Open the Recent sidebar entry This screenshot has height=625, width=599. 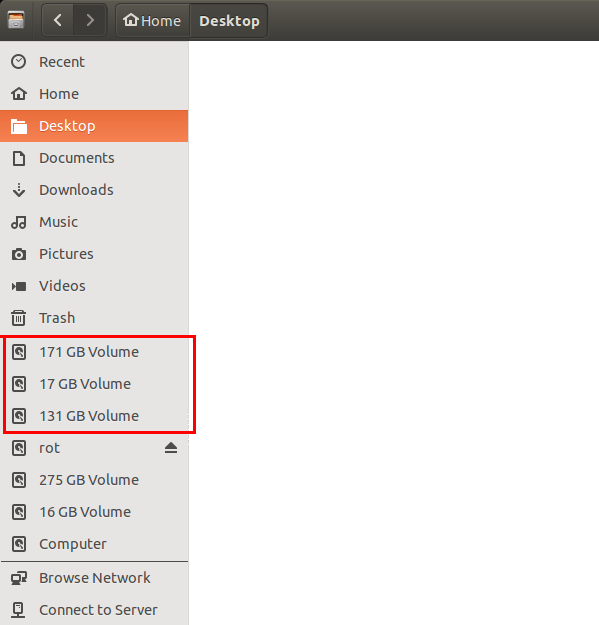94,62
